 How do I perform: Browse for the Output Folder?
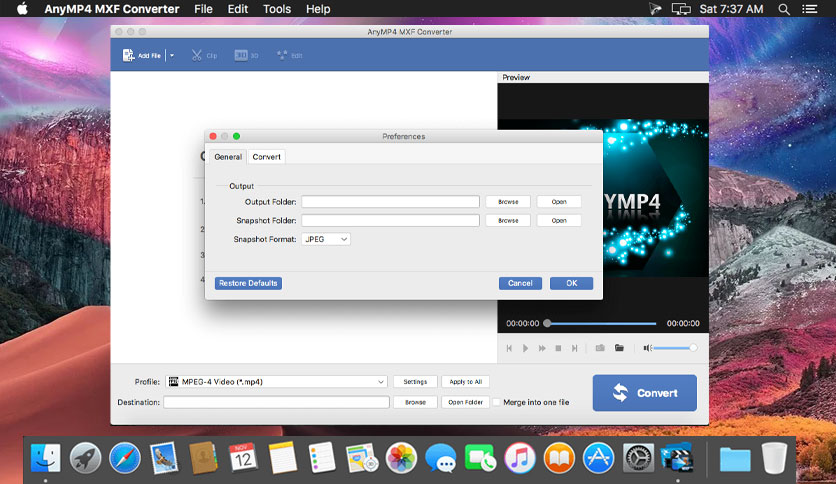(508, 201)
